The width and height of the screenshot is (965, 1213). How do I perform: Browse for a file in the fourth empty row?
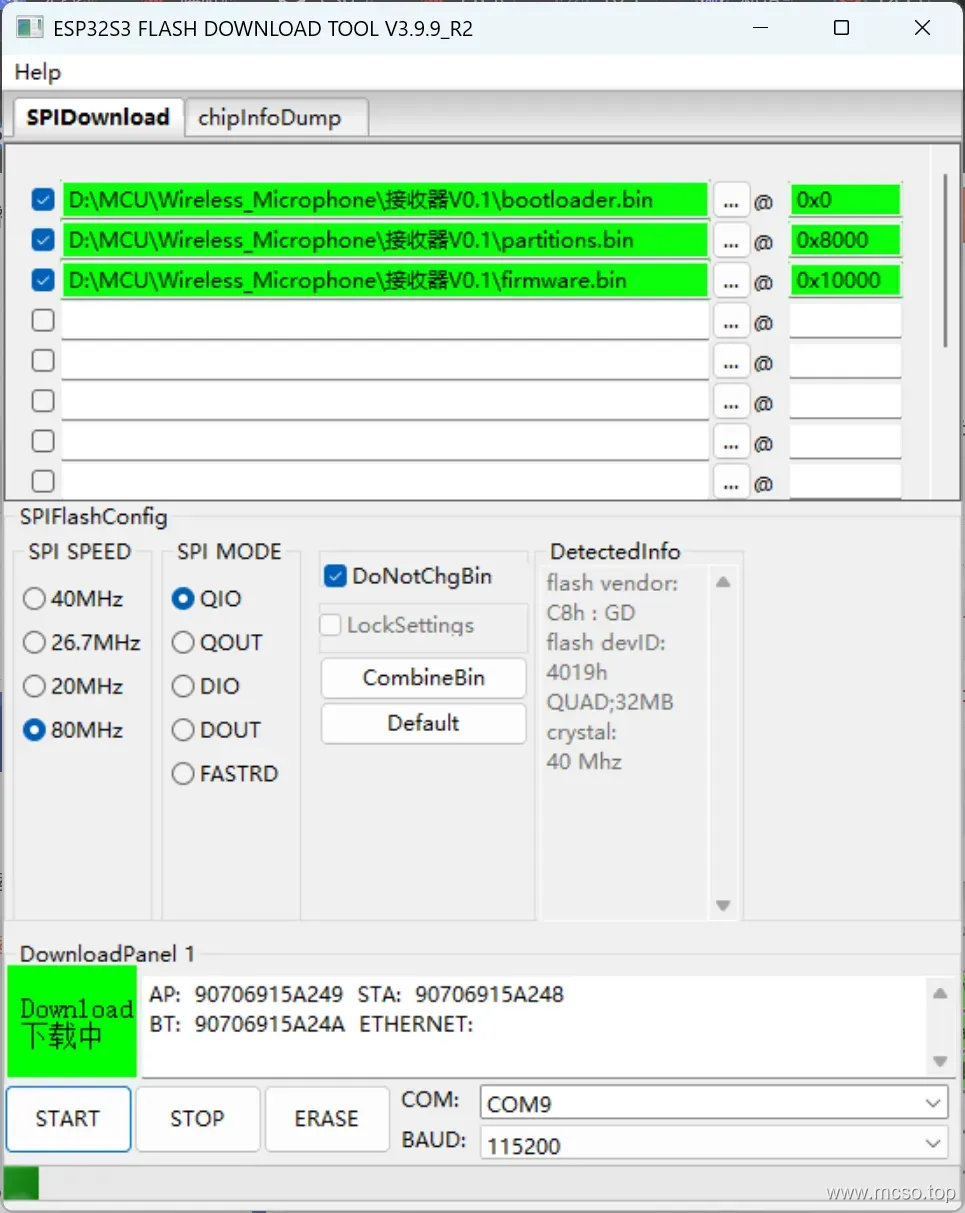click(731, 321)
